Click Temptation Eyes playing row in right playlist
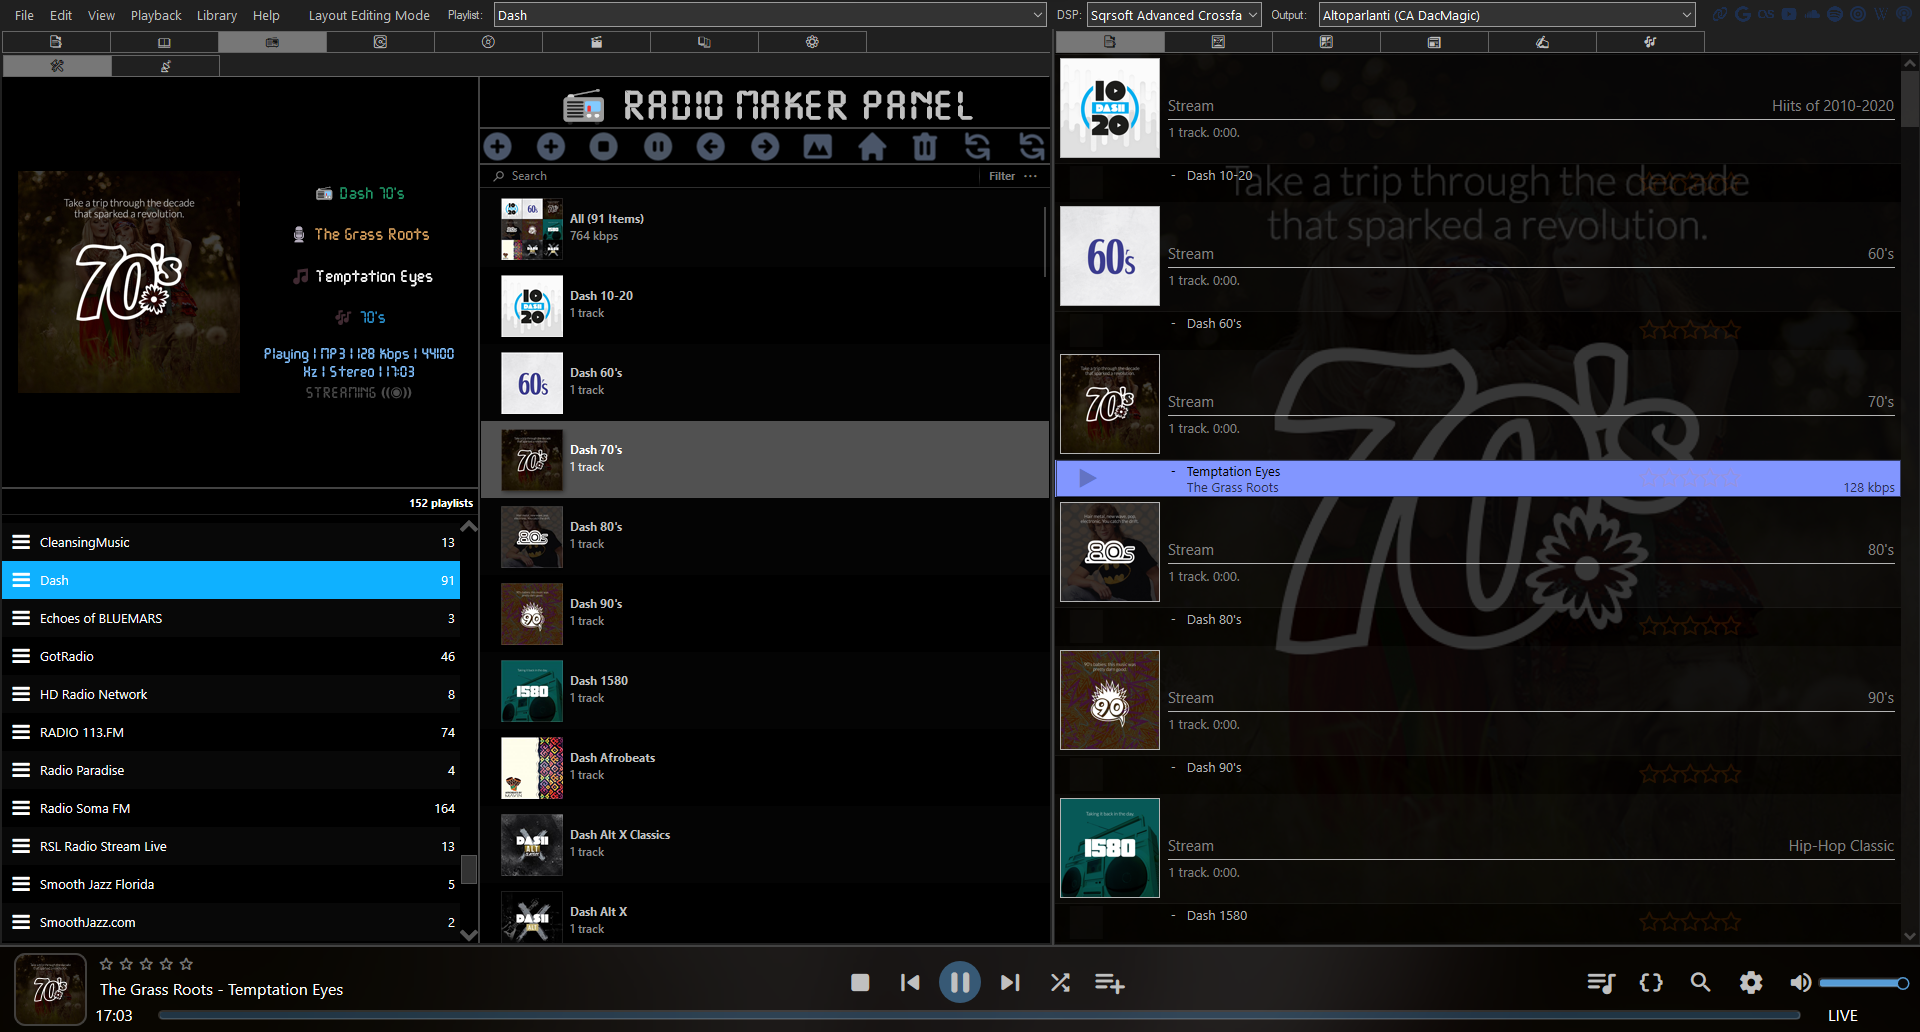The image size is (1920, 1032). 1478,479
